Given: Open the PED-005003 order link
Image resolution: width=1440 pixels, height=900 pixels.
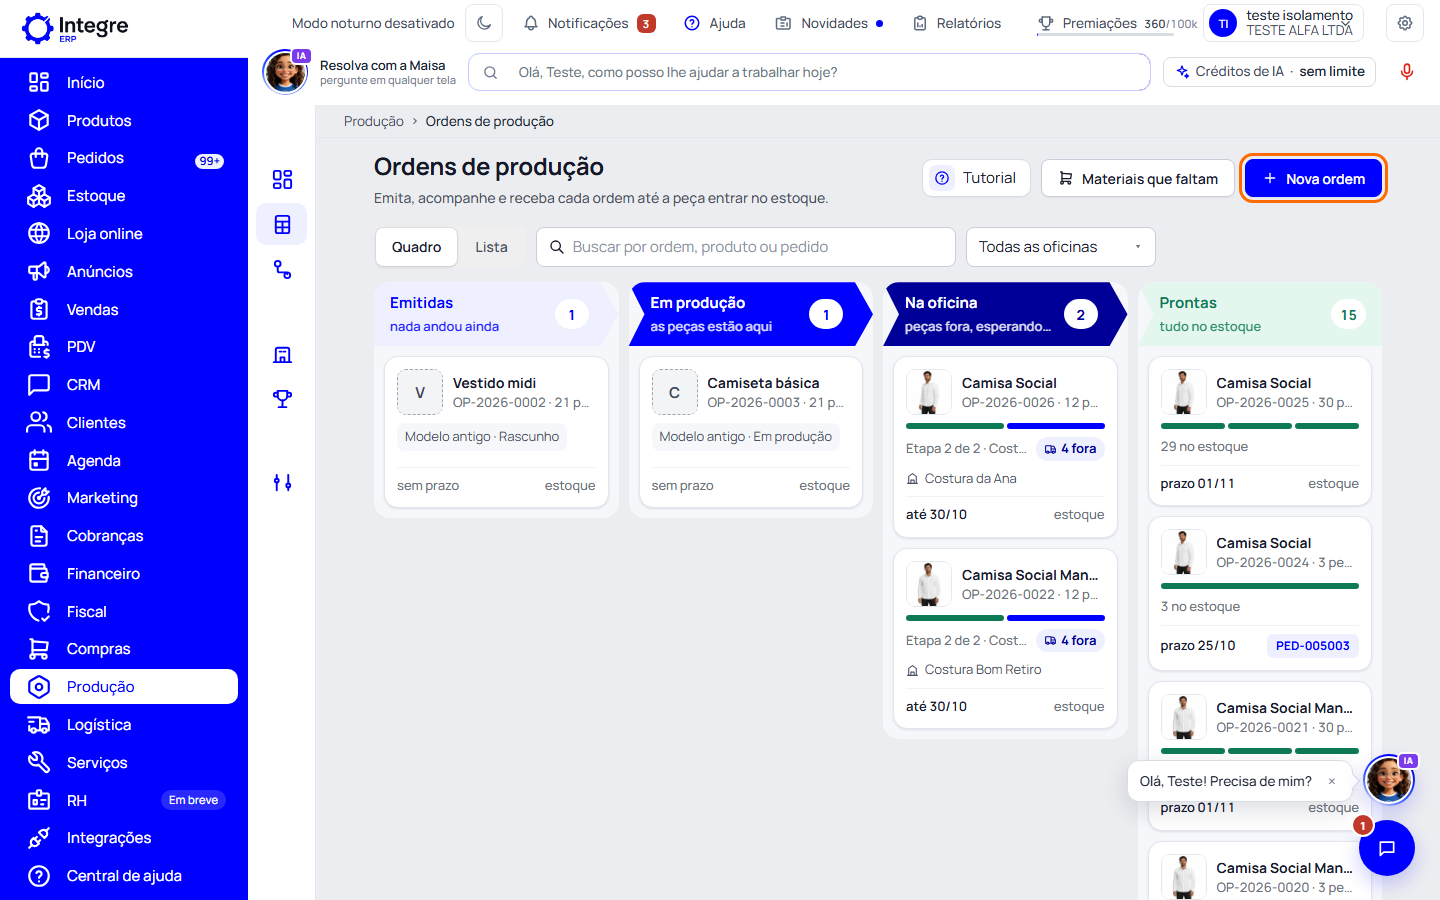Looking at the screenshot, I should click(1313, 646).
